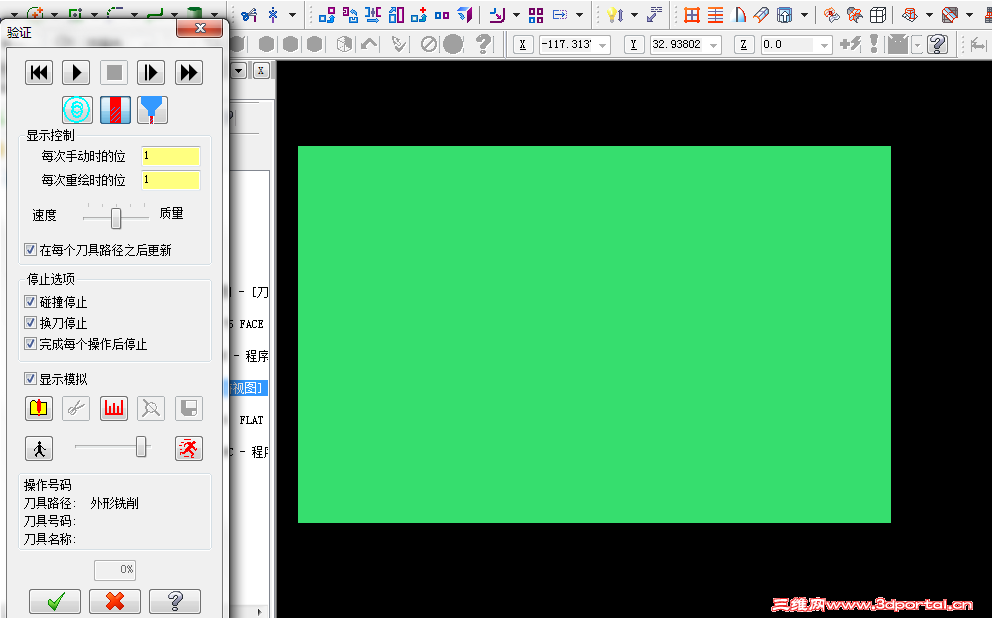Select the turbo mode icon with cyan circle
The width and height of the screenshot is (992, 618).
(x=77, y=110)
